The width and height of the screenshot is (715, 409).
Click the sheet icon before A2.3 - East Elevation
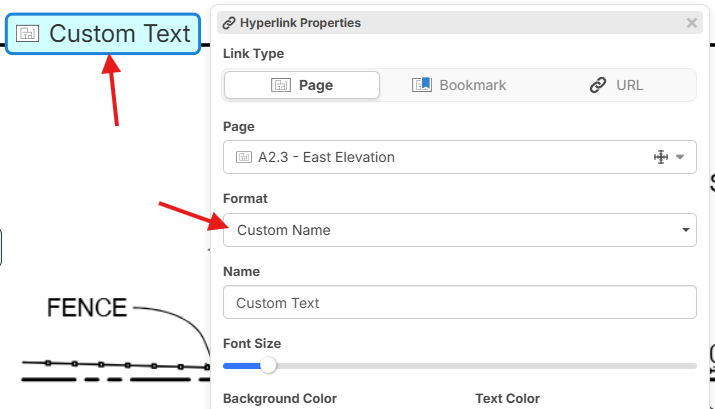pos(243,157)
